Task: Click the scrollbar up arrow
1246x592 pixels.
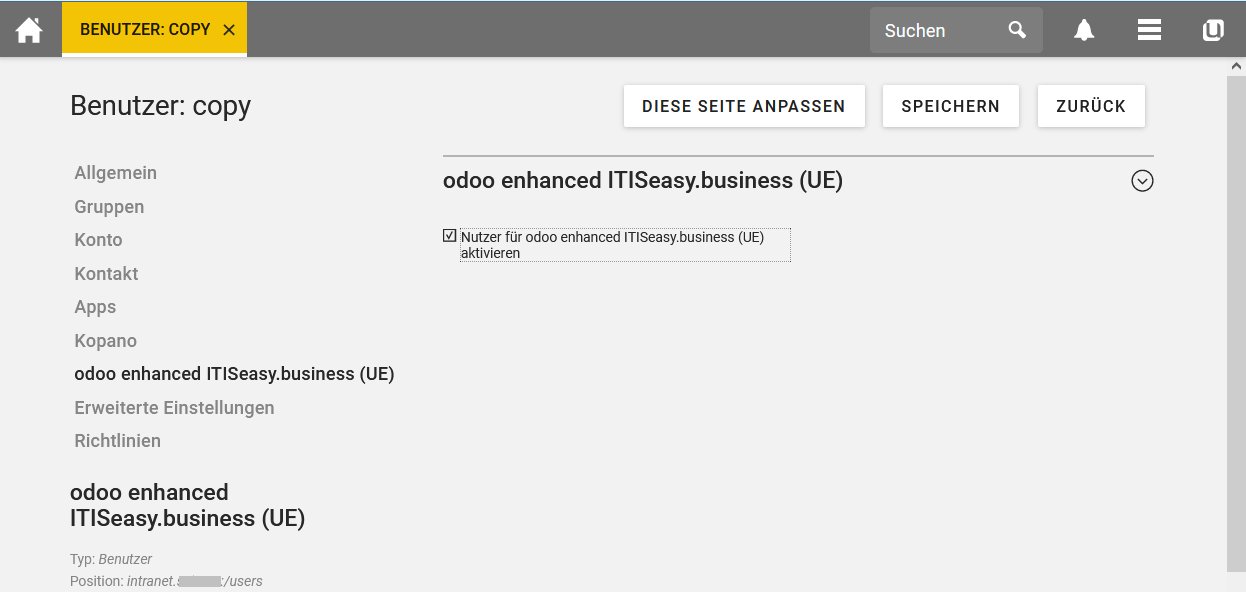Action: click(1236, 66)
